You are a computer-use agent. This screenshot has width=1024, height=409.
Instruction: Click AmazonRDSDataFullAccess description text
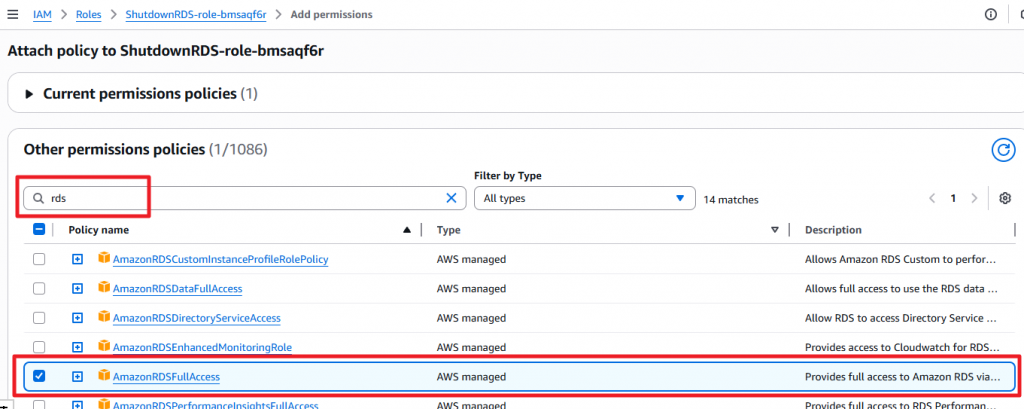point(901,289)
